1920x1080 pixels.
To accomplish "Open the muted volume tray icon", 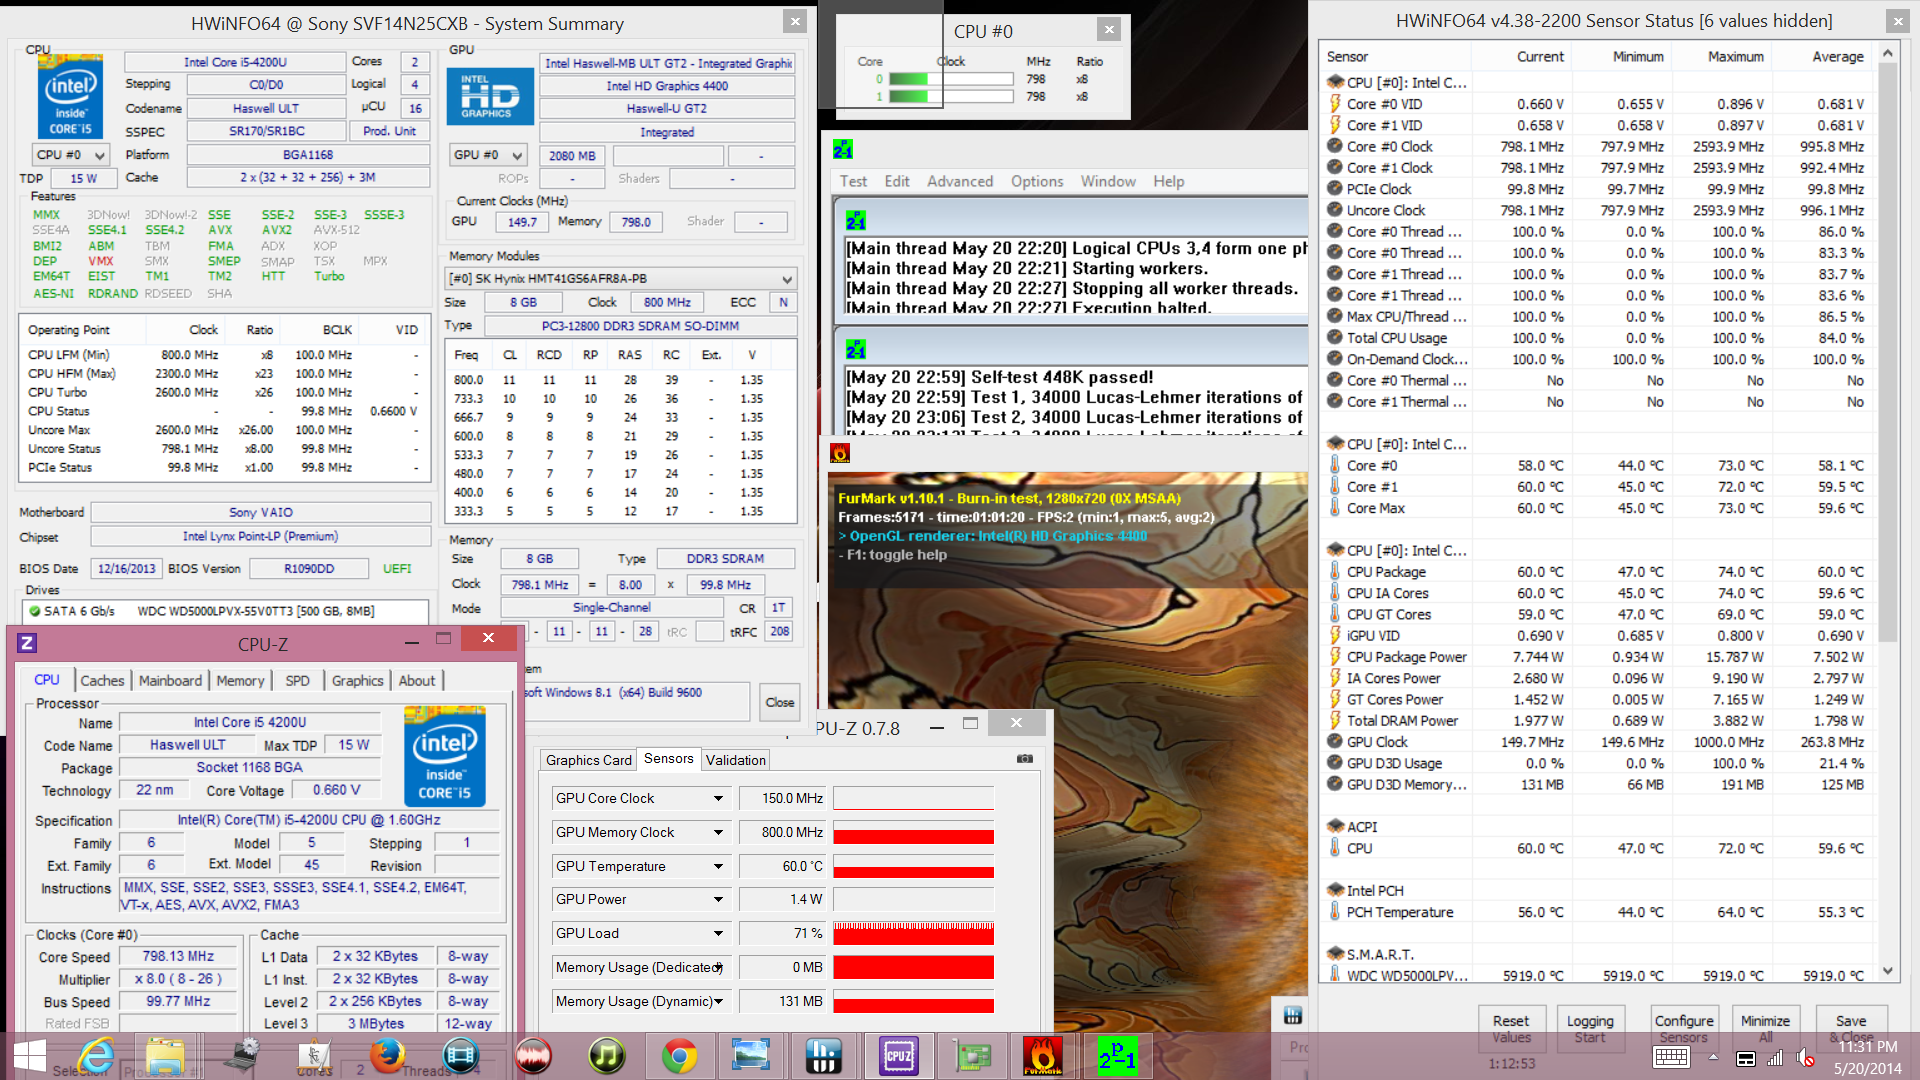I will (1806, 1058).
